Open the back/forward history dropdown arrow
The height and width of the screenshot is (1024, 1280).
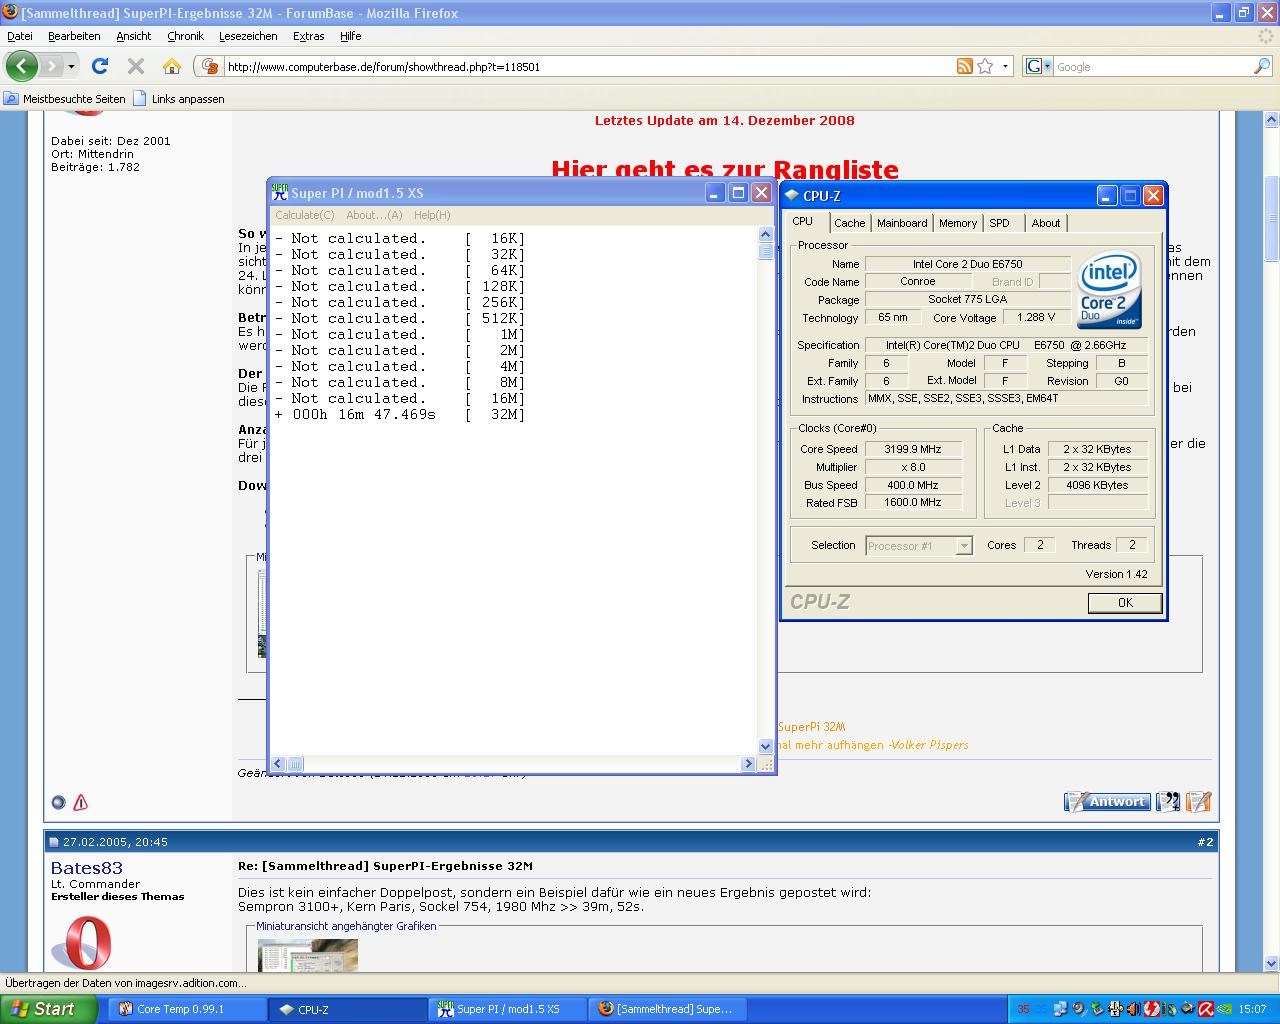coord(71,67)
